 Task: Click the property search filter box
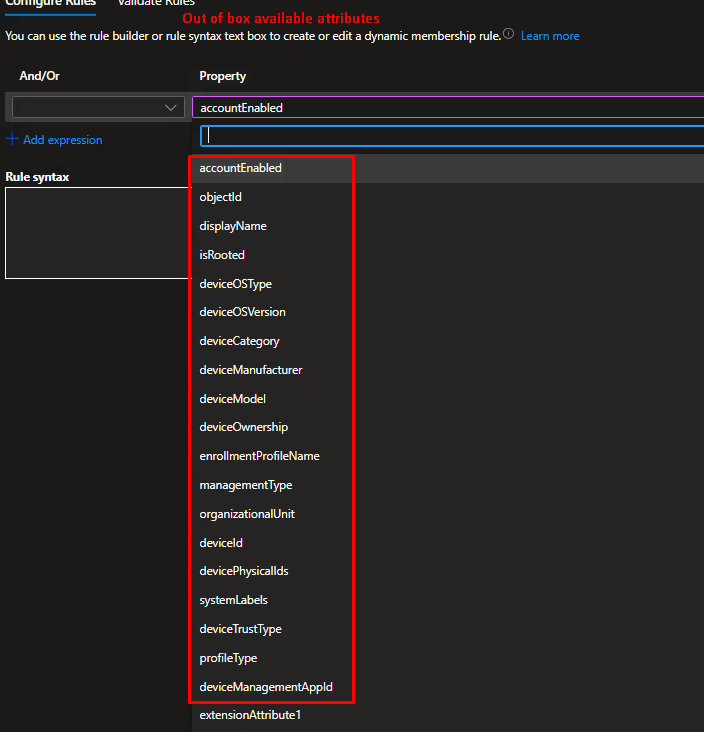point(452,136)
